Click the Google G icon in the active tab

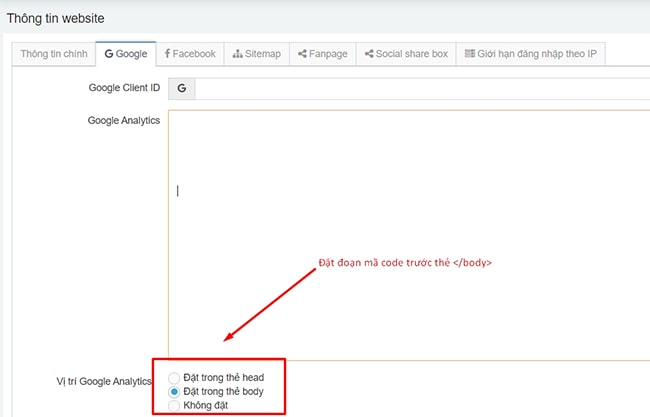(109, 54)
